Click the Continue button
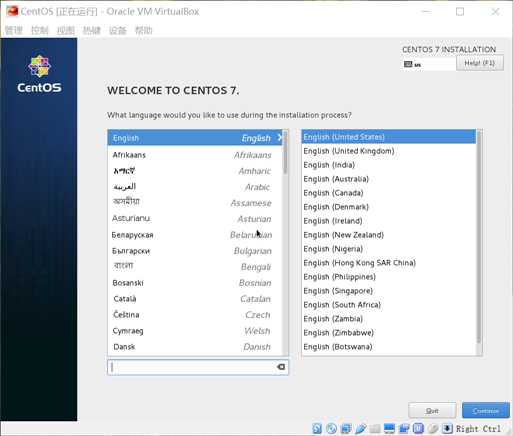The width and height of the screenshot is (513, 436). click(486, 410)
